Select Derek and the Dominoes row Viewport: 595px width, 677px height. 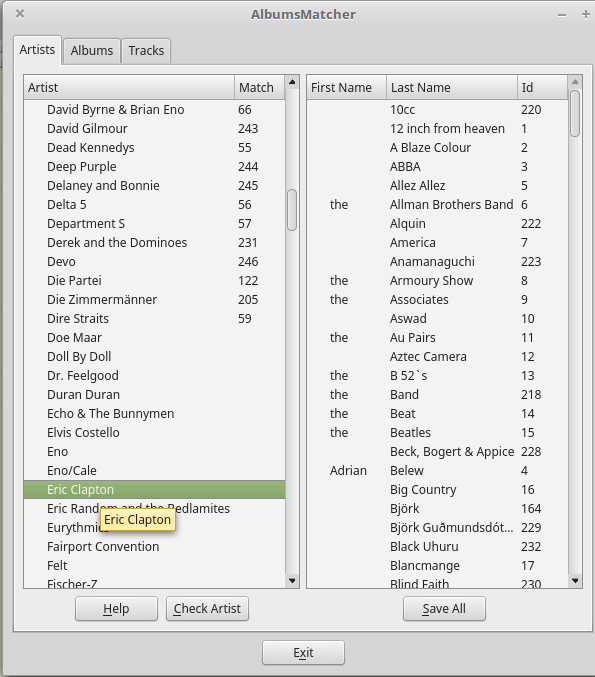[155, 243]
